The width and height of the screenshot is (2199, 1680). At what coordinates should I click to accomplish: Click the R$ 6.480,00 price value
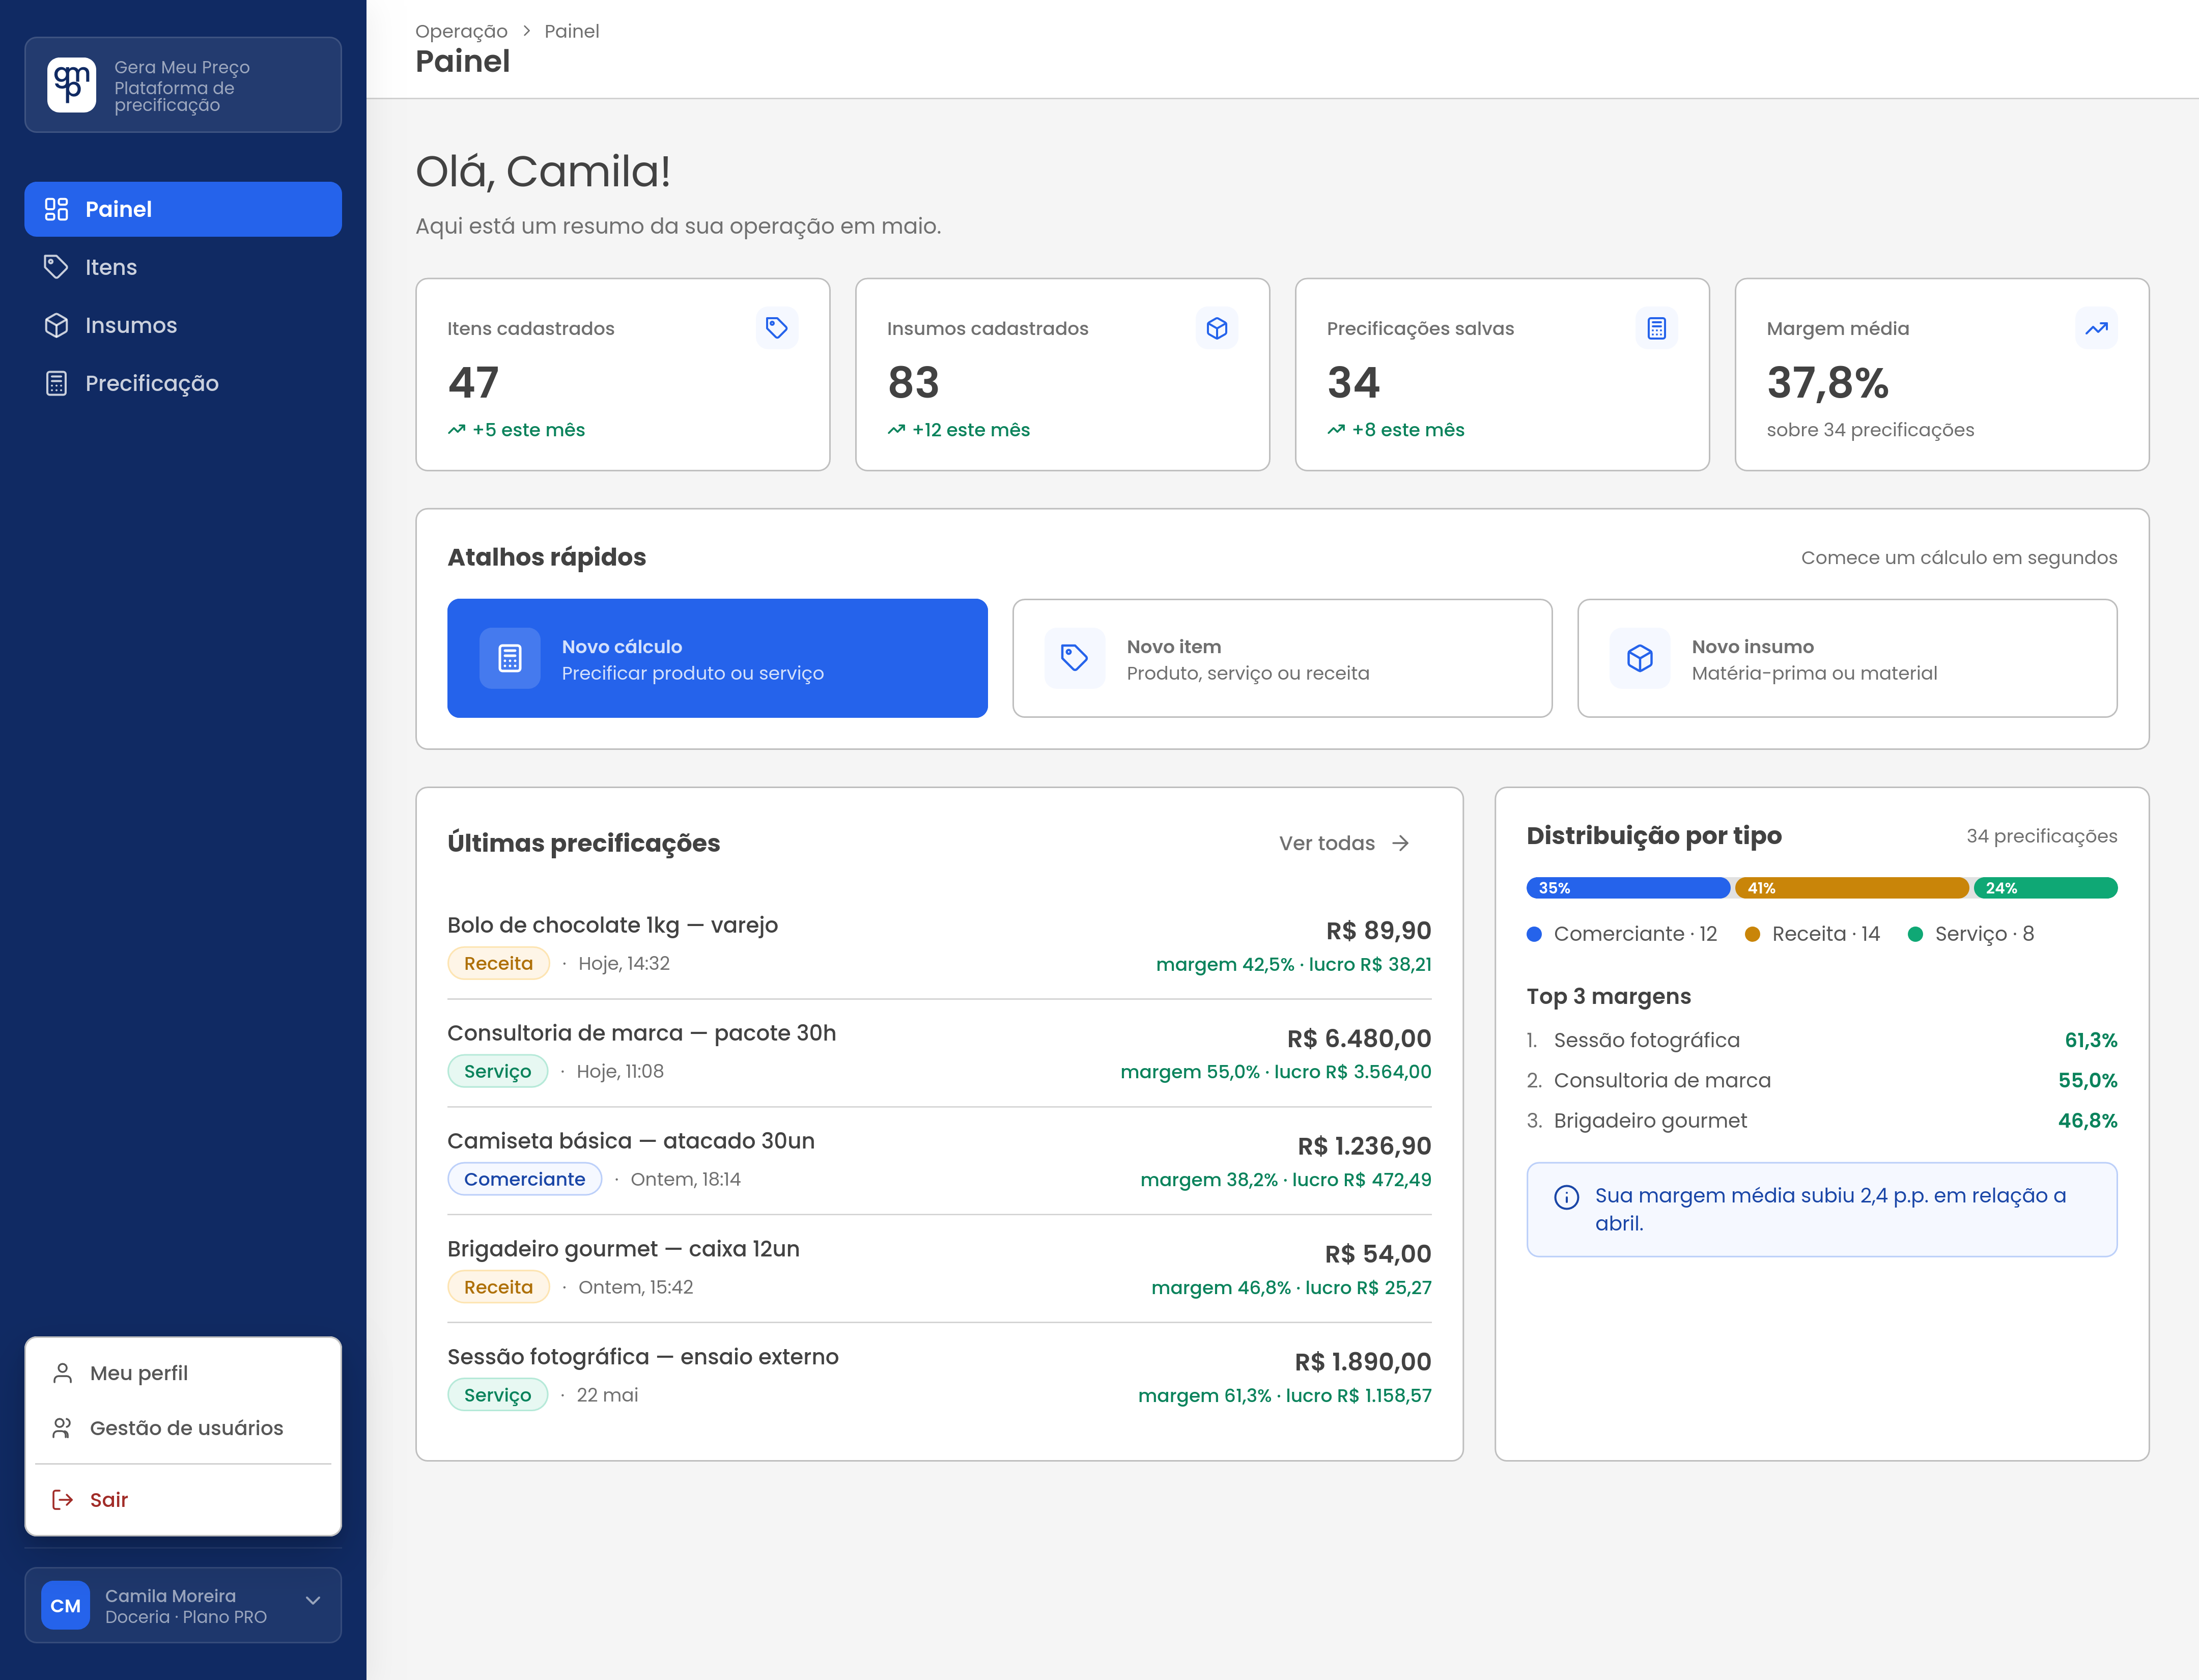coord(1359,1038)
